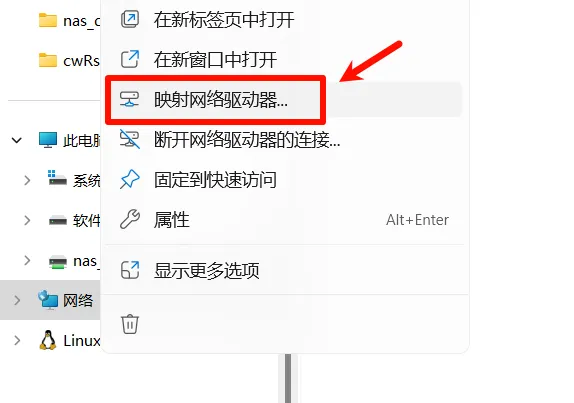Image resolution: width=574 pixels, height=403 pixels.
Task: Collapse the 此电脑 tree node
Action: pos(17,140)
